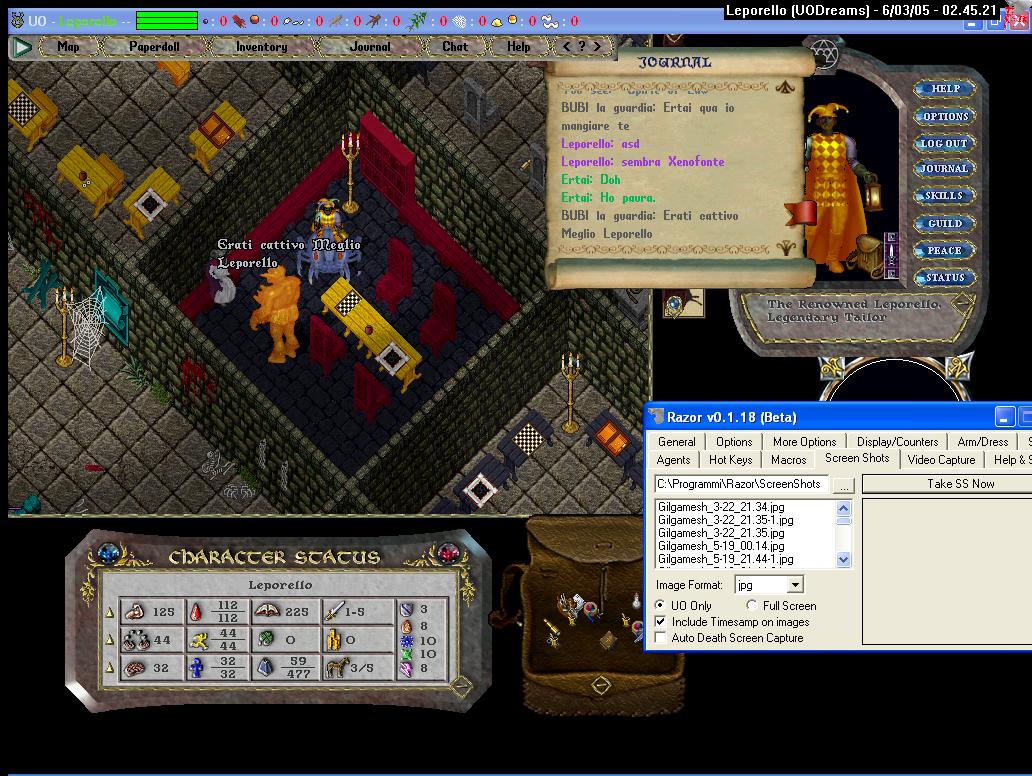
Task: Click the red hit points drop icon
Action: tap(195, 612)
